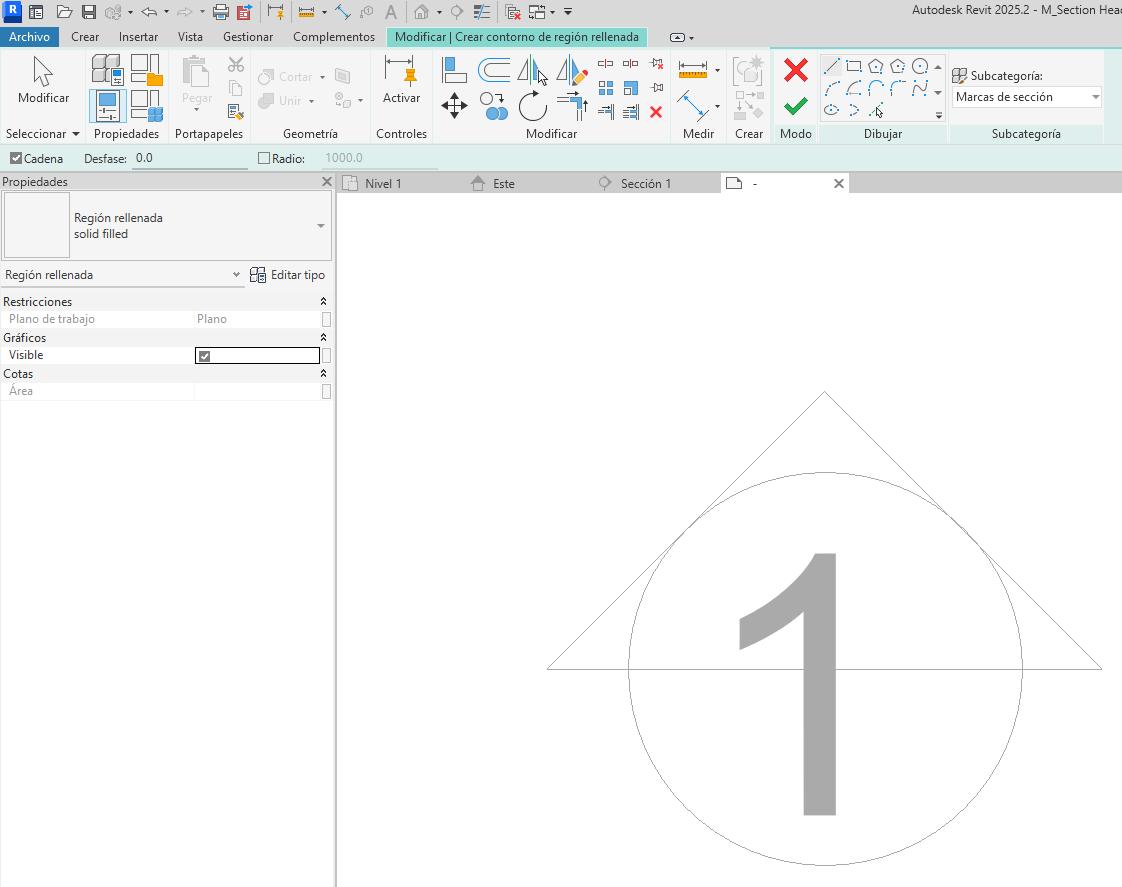Select the Move tool
1122x887 pixels.
pos(454,107)
